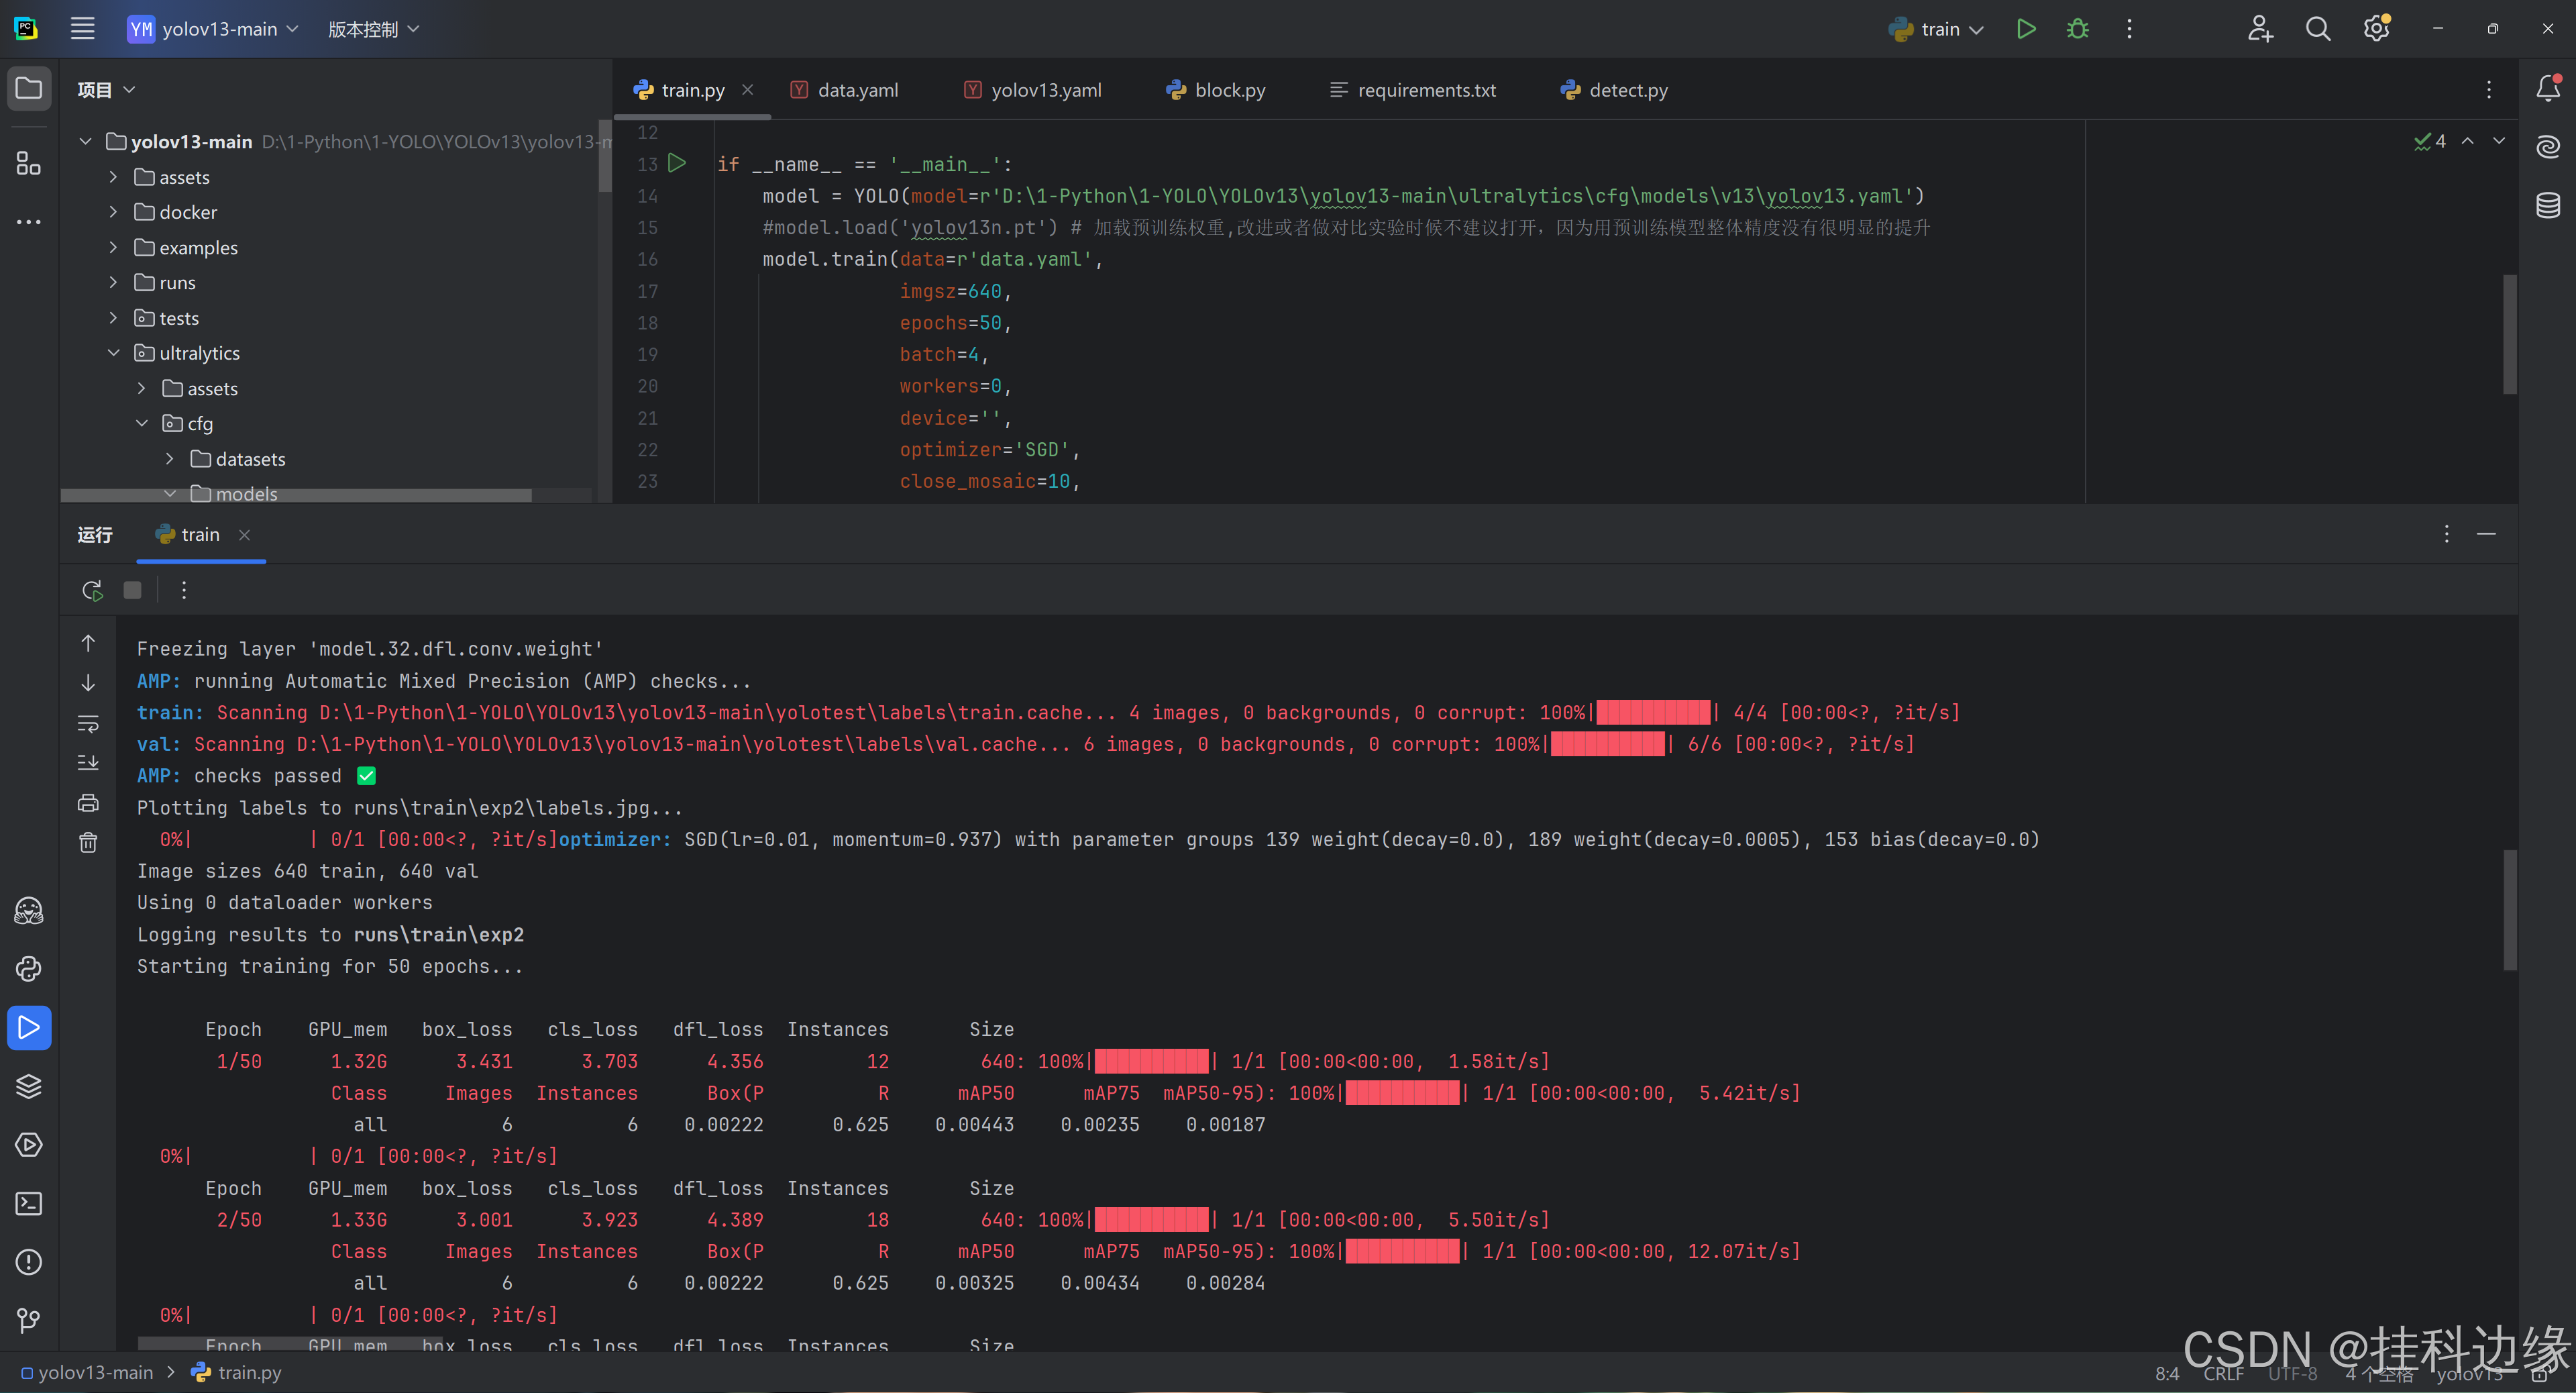Viewport: 2576px width, 1393px height.
Task: Minimize the Run tool window
Action: click(2486, 534)
